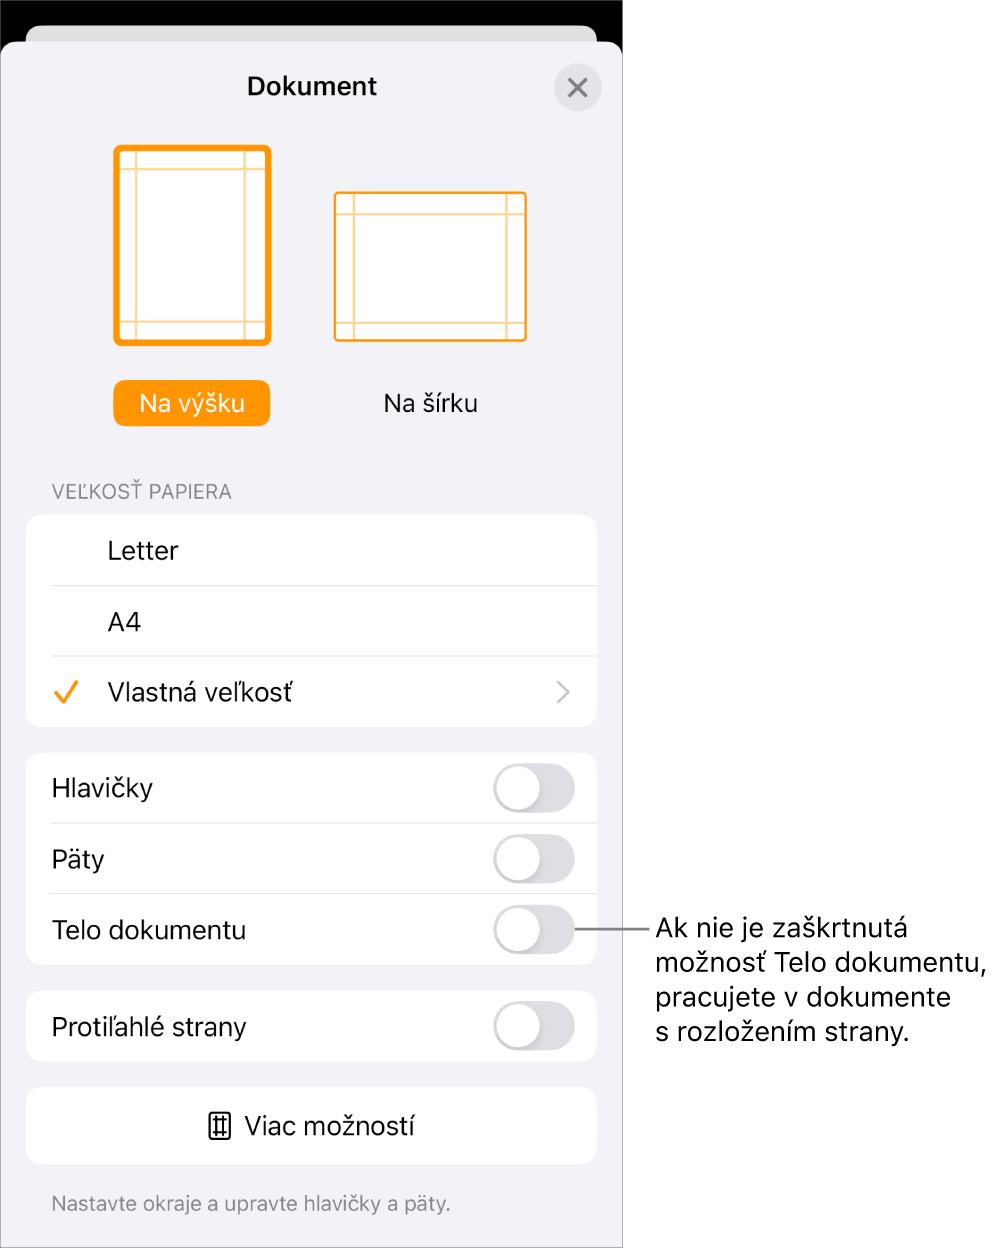Choose A4 paper size
Viewport: 1003px width, 1248px height.
[311, 622]
